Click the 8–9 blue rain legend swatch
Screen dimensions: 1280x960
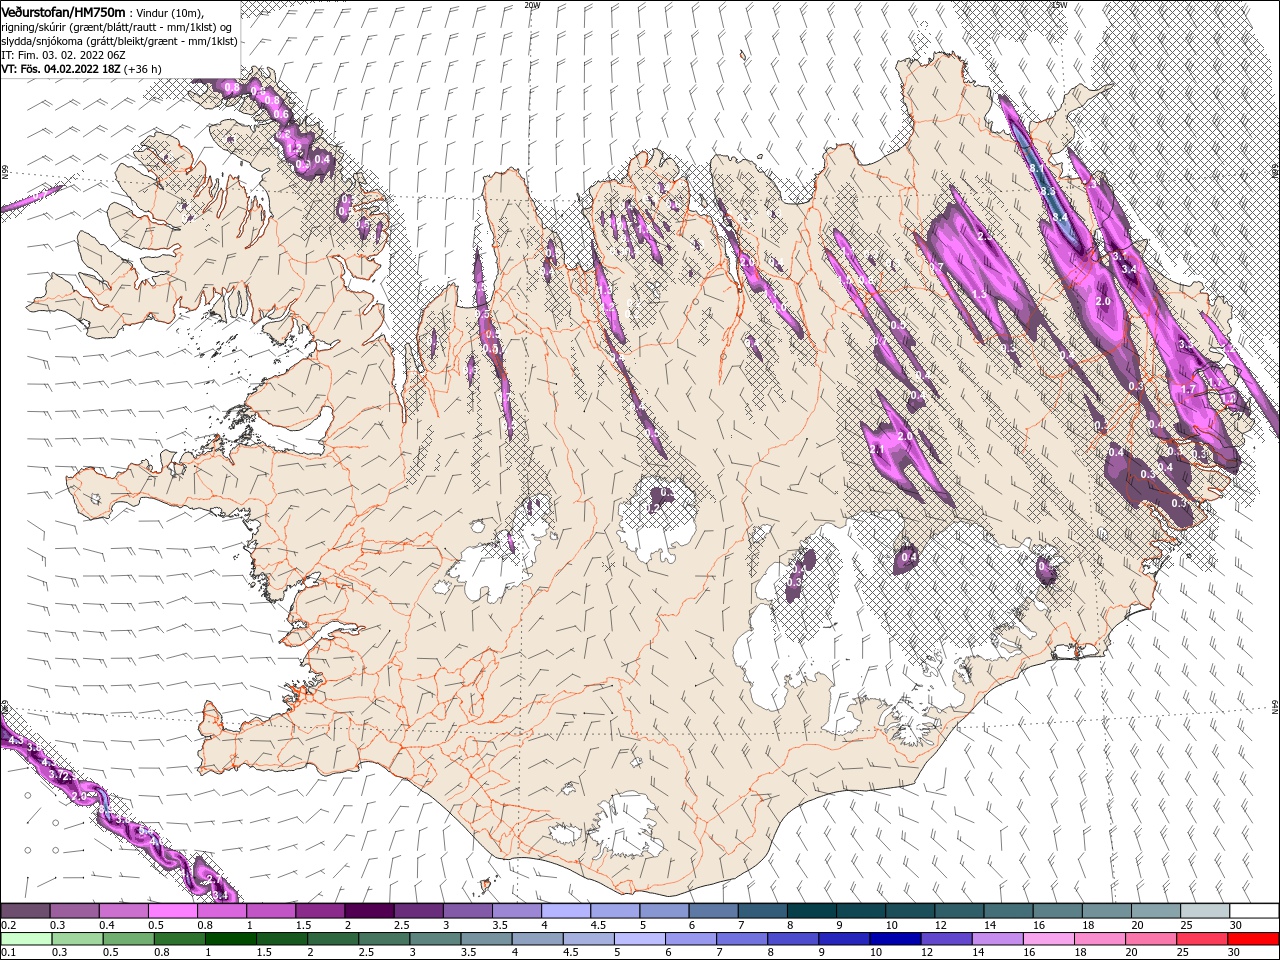tap(792, 939)
